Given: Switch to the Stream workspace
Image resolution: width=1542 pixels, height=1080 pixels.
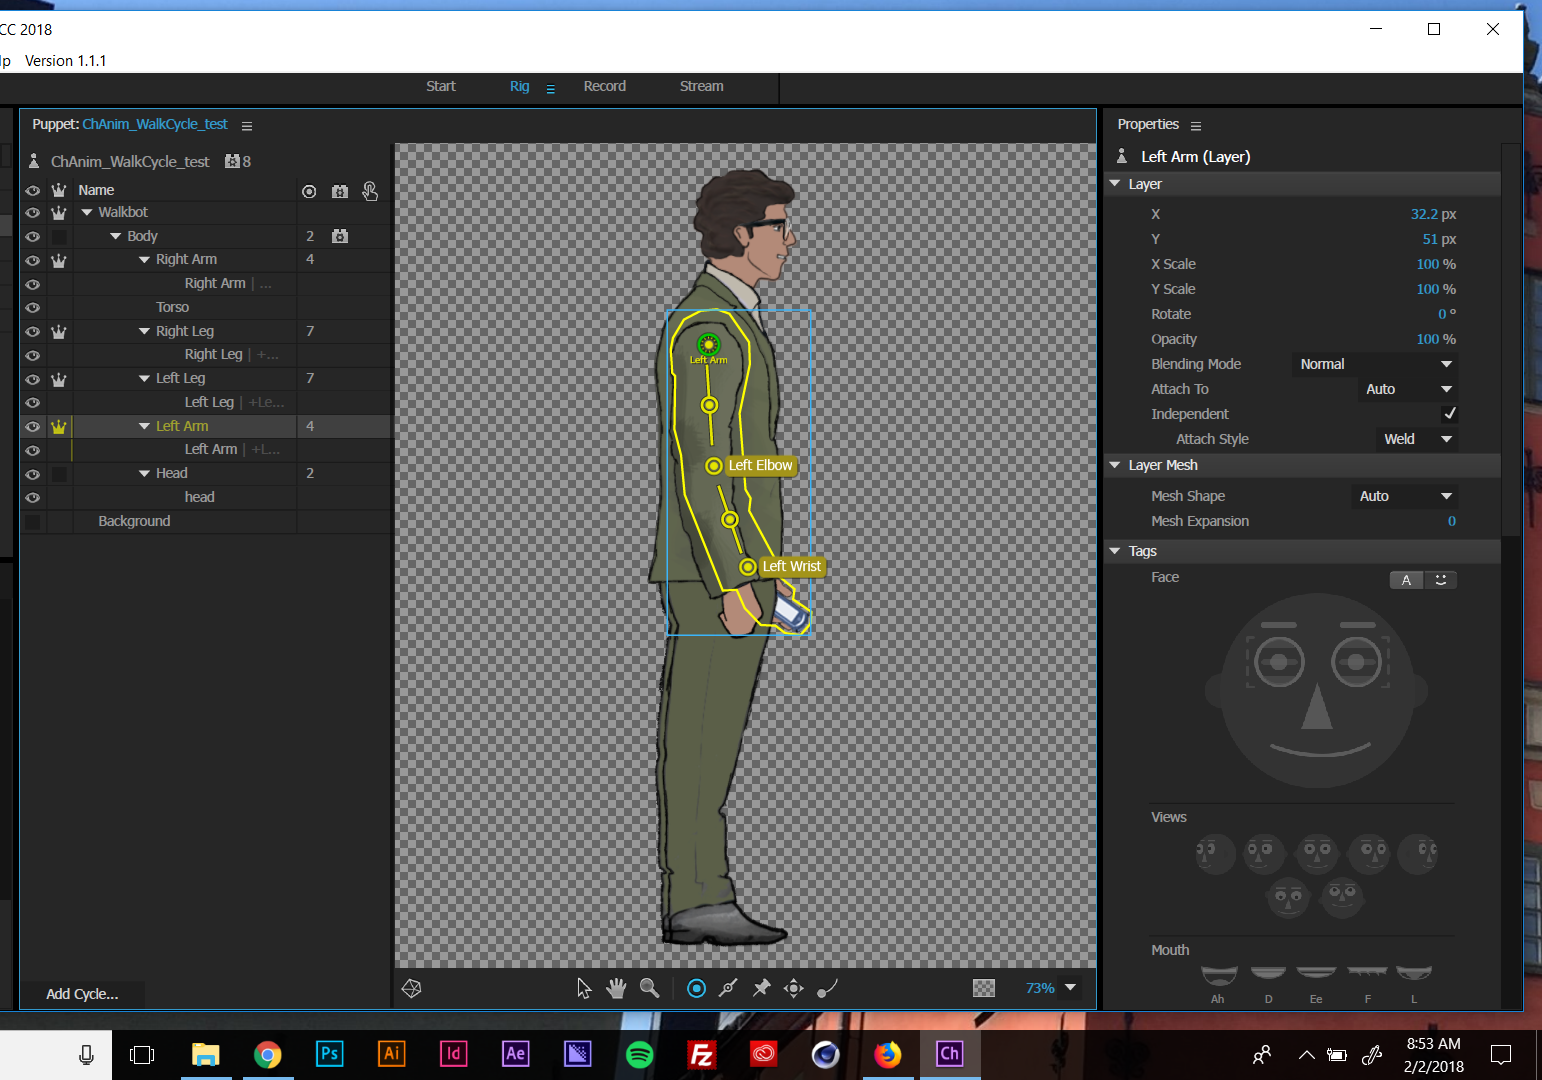Looking at the screenshot, I should [701, 87].
